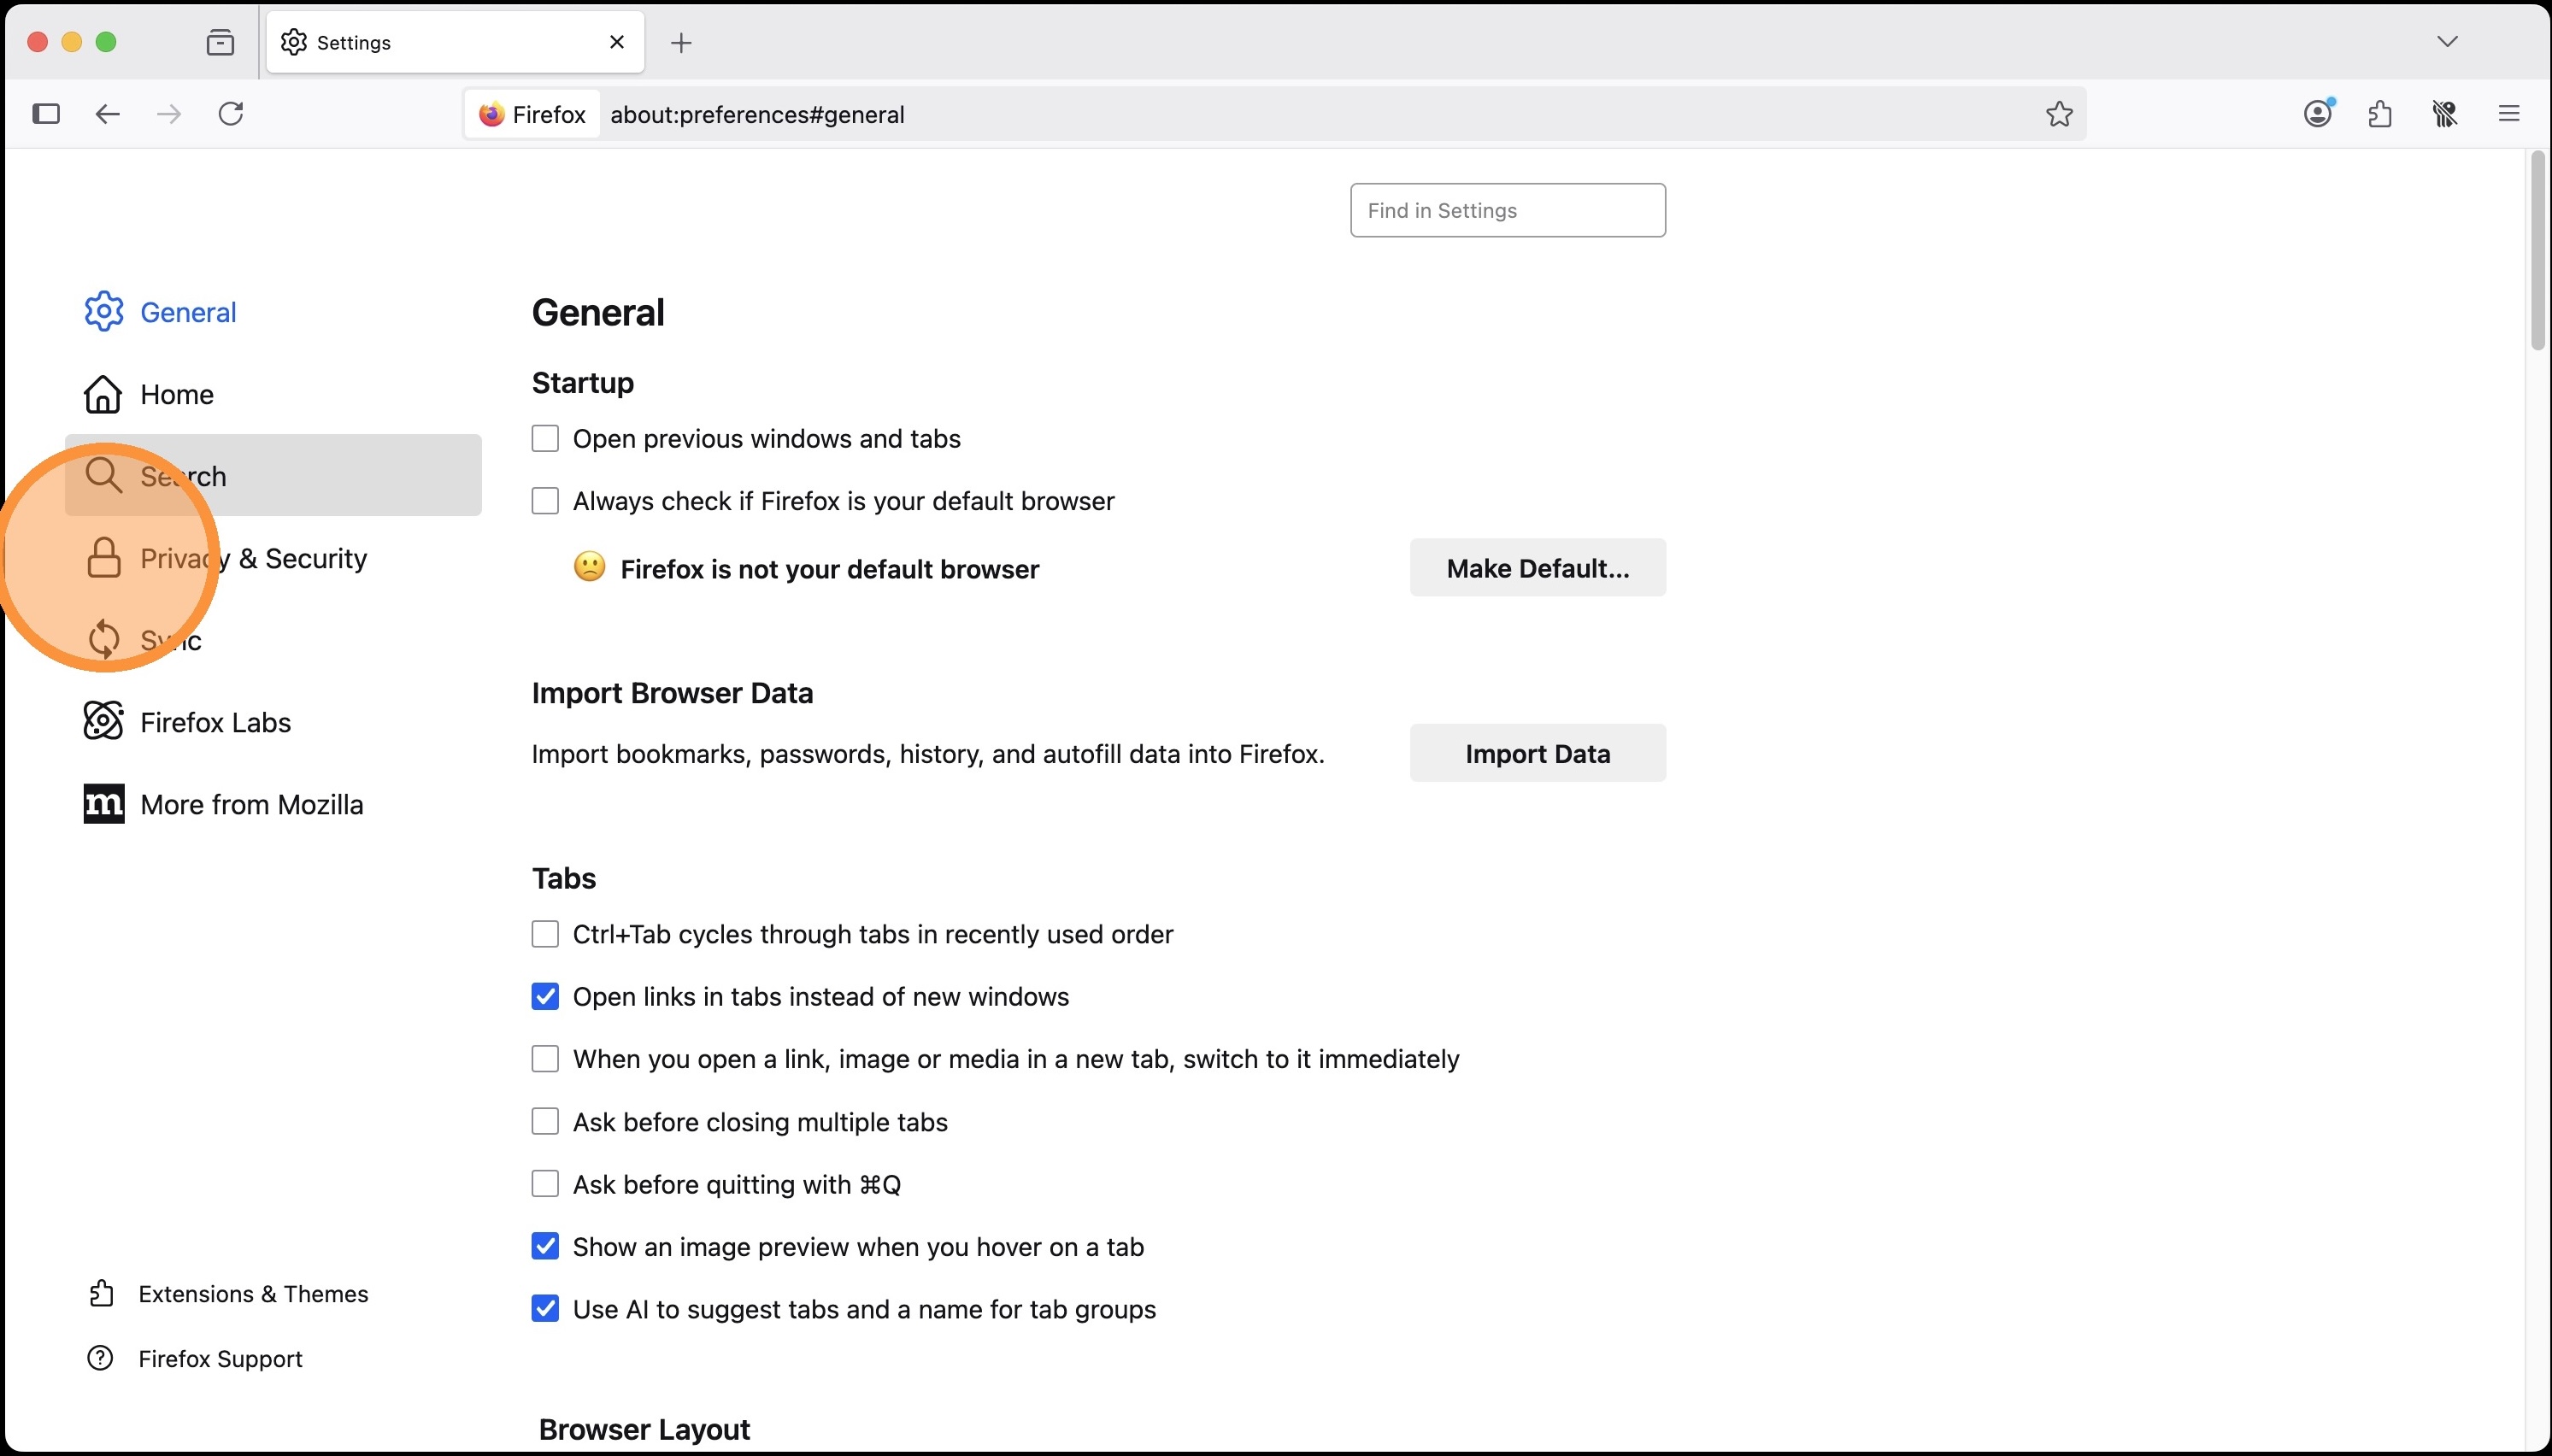Open the sidebar toggle icon
Viewport: 2552px width, 1456px height.
tap(46, 114)
